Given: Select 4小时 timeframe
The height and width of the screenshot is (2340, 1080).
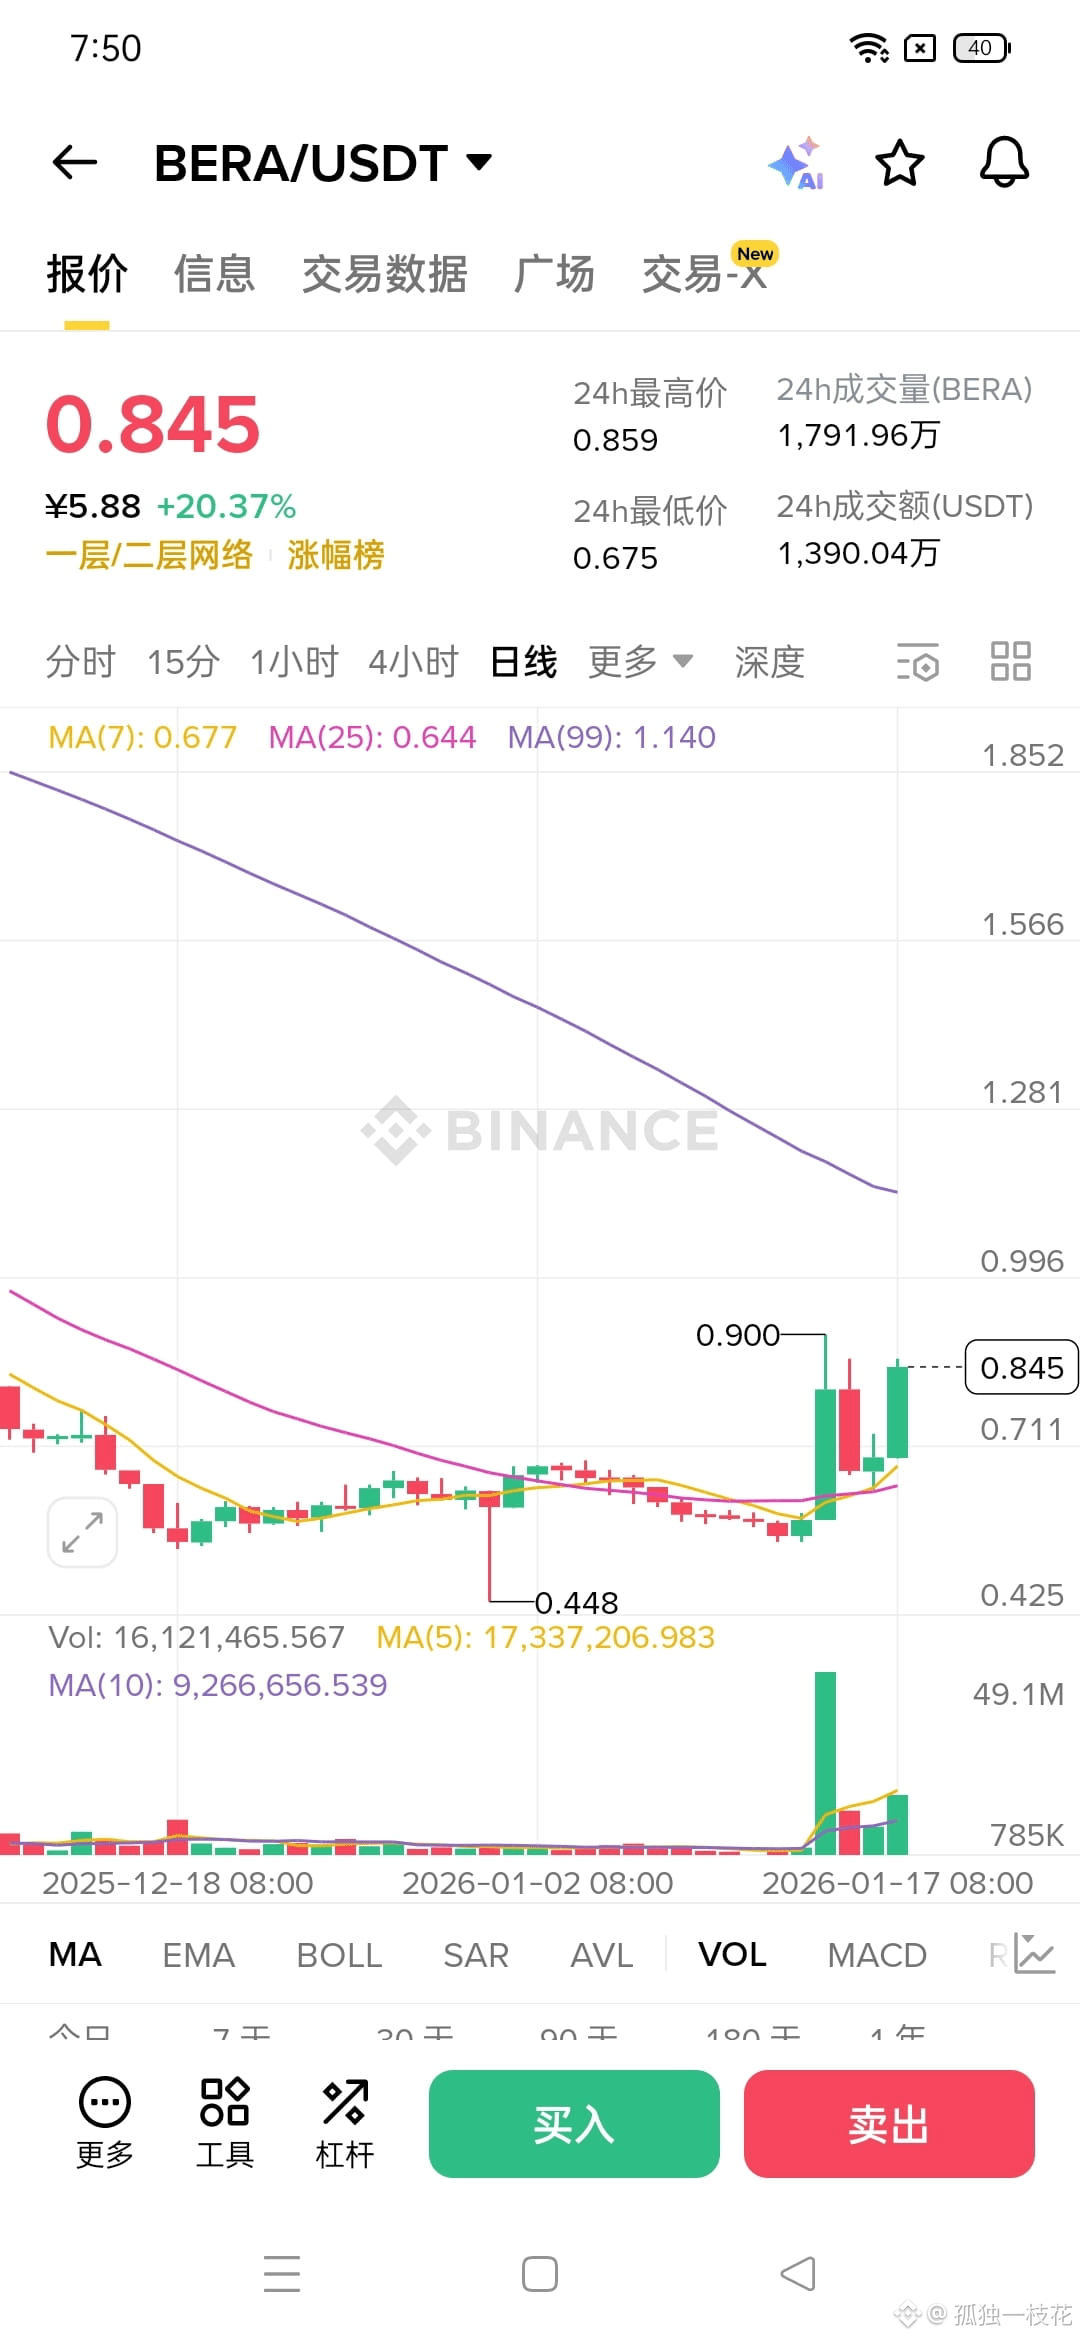Looking at the screenshot, I should 413,661.
